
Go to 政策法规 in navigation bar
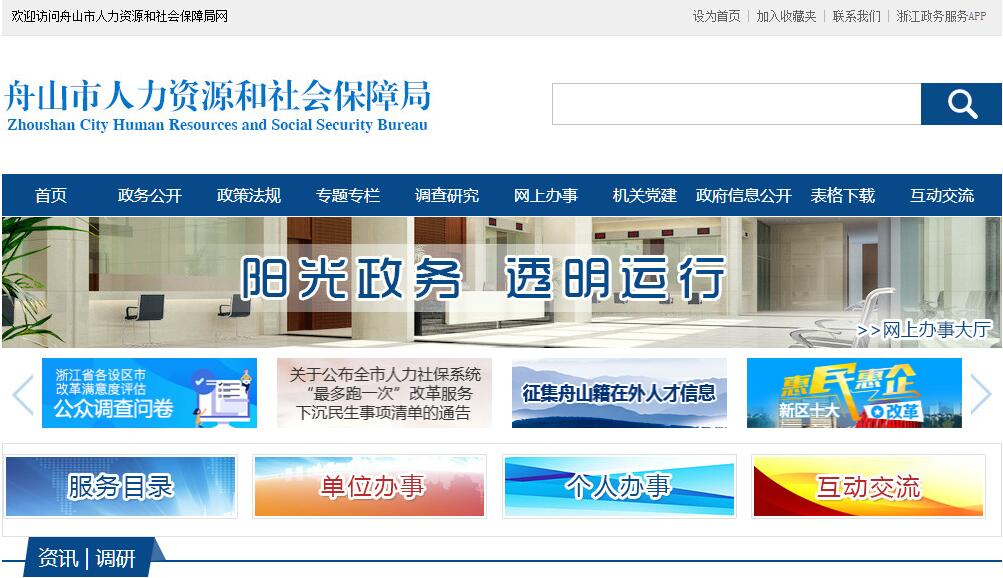click(249, 196)
